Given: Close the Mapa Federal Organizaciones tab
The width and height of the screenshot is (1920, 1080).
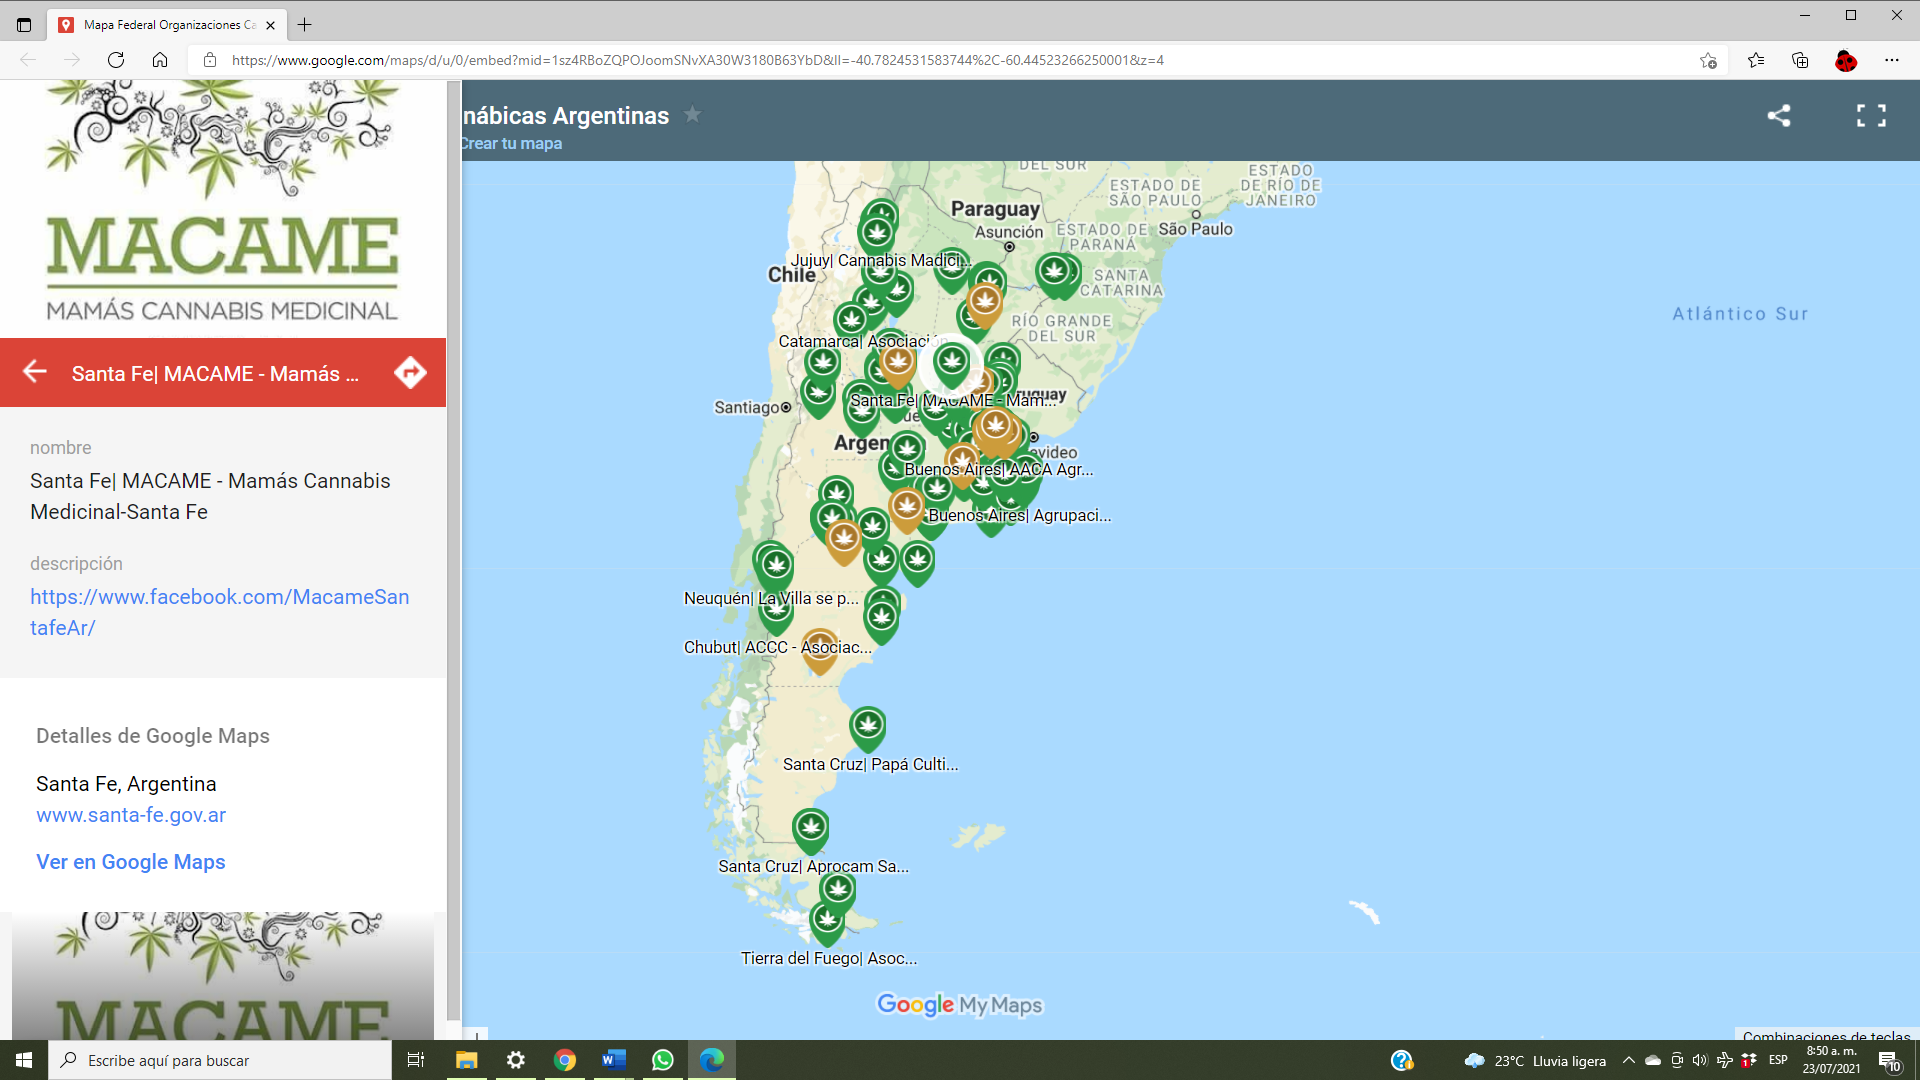Looking at the screenshot, I should (270, 25).
